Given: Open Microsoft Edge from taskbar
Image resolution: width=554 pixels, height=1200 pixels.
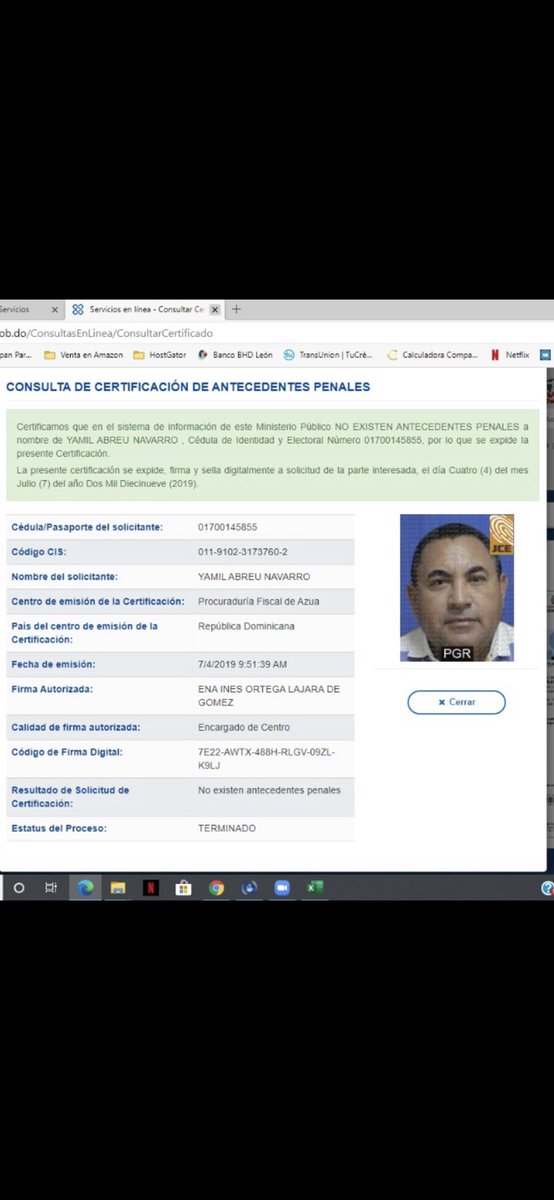Looking at the screenshot, I should click(85, 887).
